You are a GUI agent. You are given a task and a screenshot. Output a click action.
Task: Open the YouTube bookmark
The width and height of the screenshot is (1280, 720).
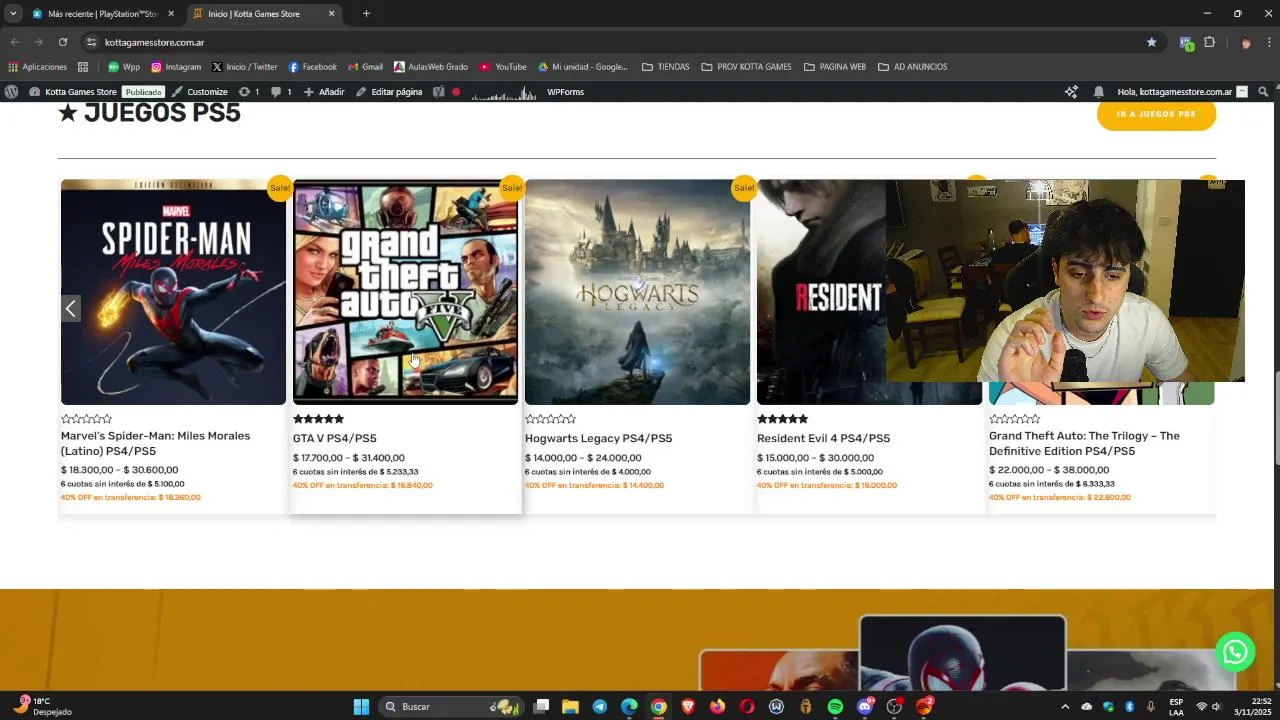click(x=502, y=67)
